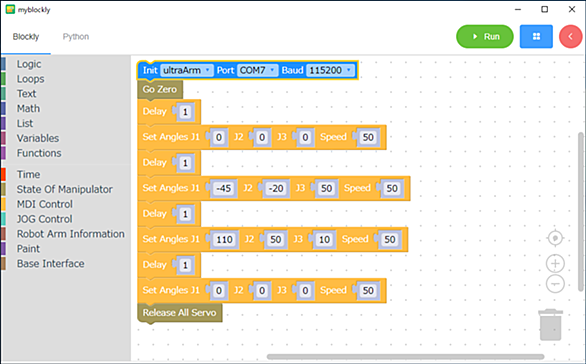Edit J2 value 50 in the 110 row
Screen dimensions: 586x364
click(275, 240)
